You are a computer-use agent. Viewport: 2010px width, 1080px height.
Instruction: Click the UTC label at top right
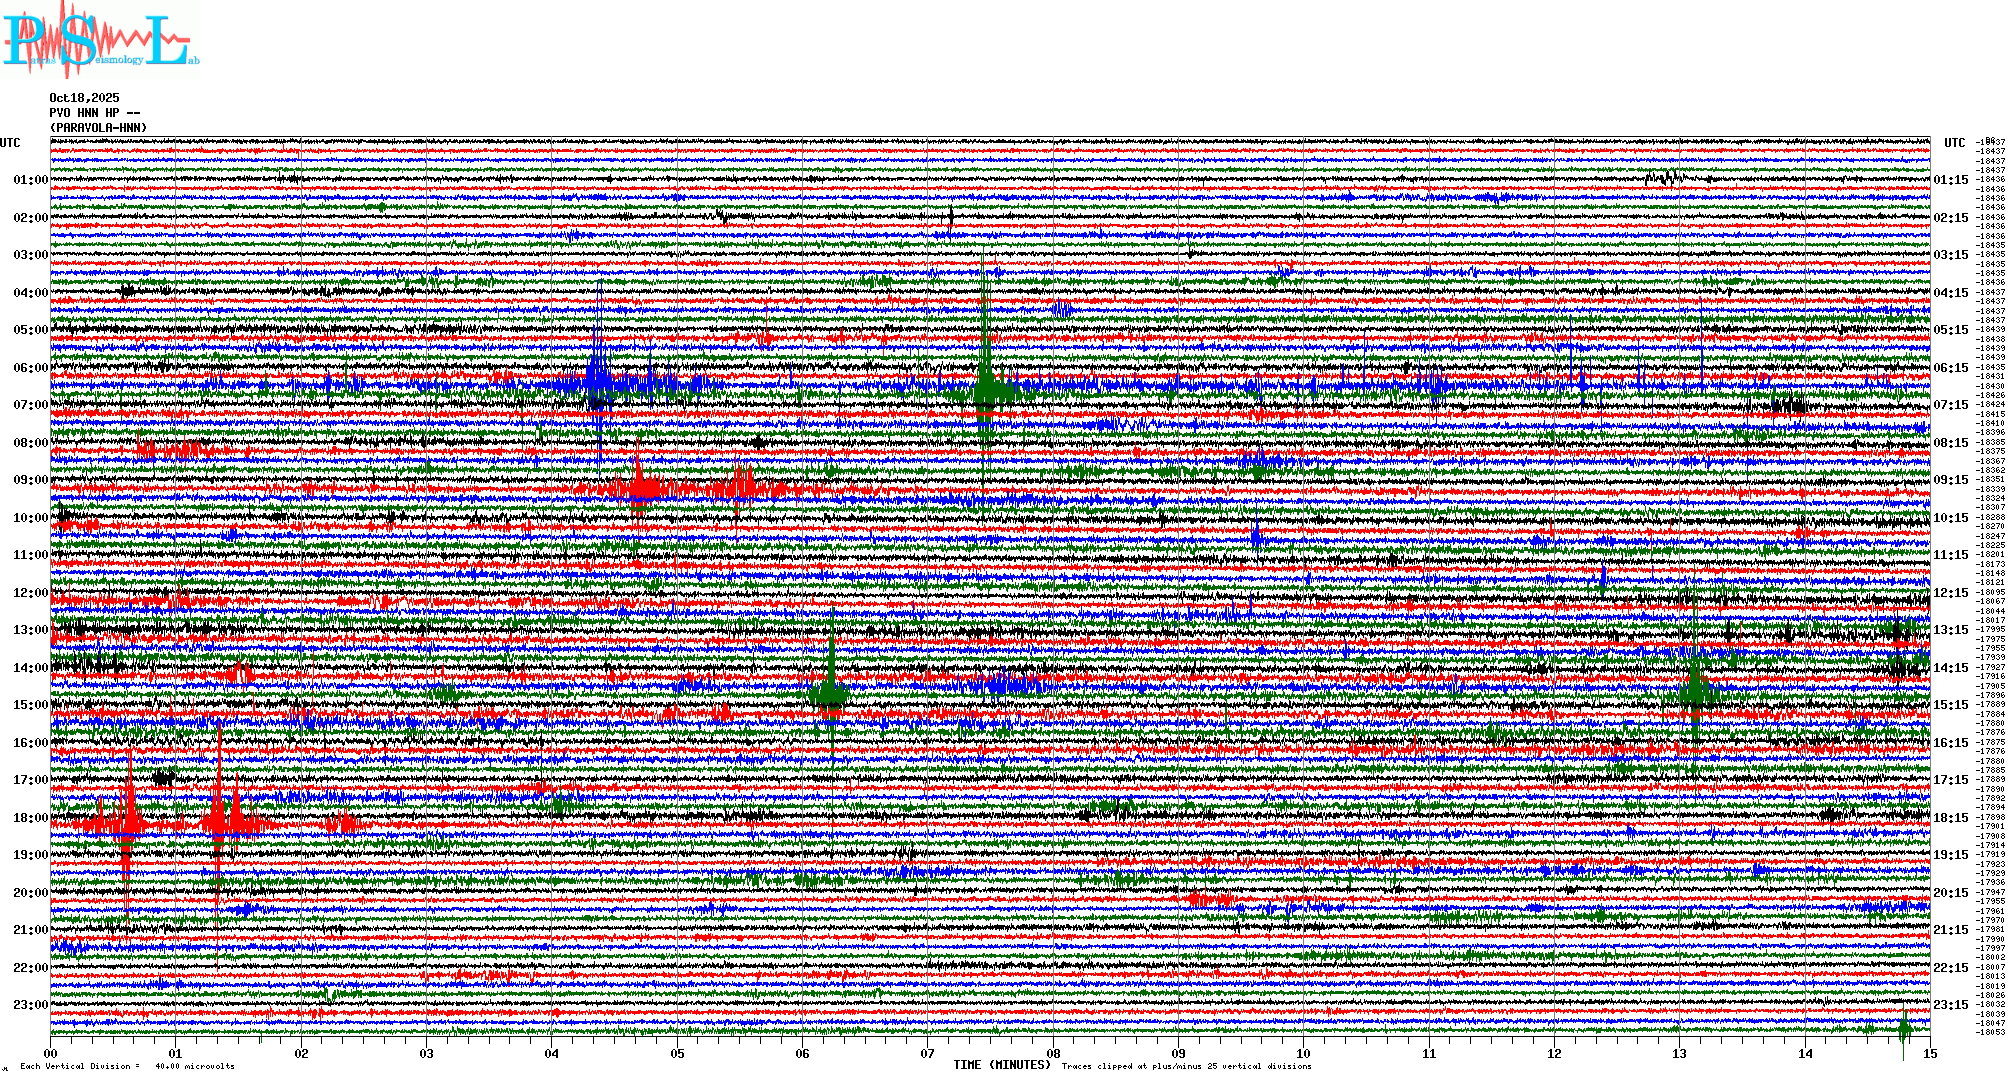[1954, 143]
